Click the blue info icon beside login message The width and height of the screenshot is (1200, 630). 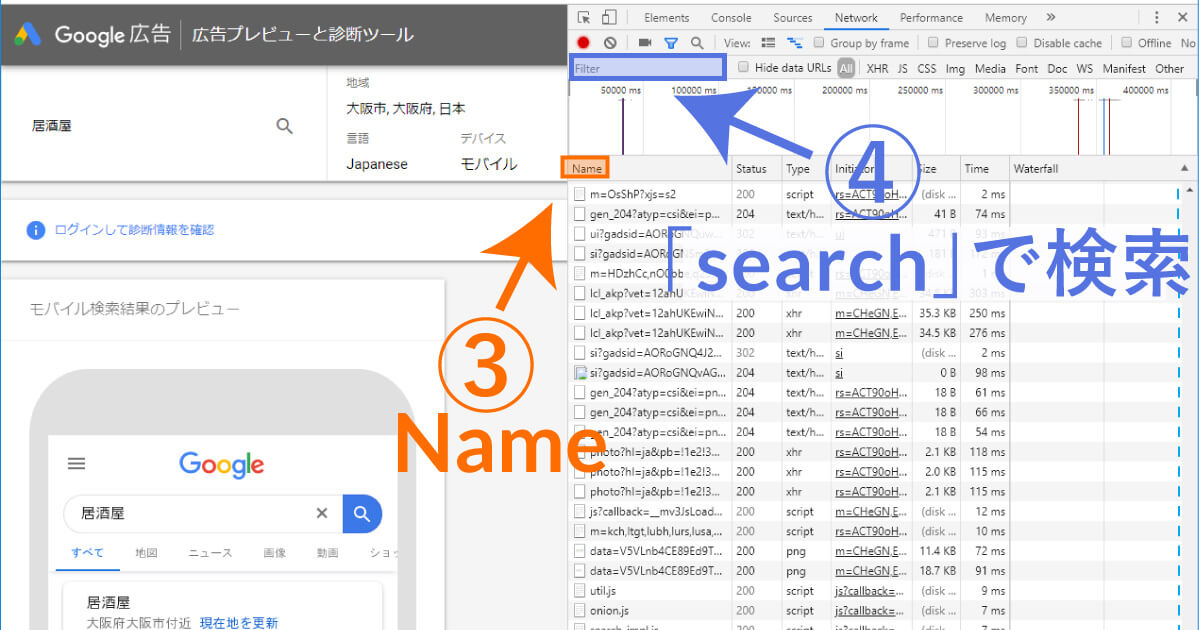pos(36,230)
